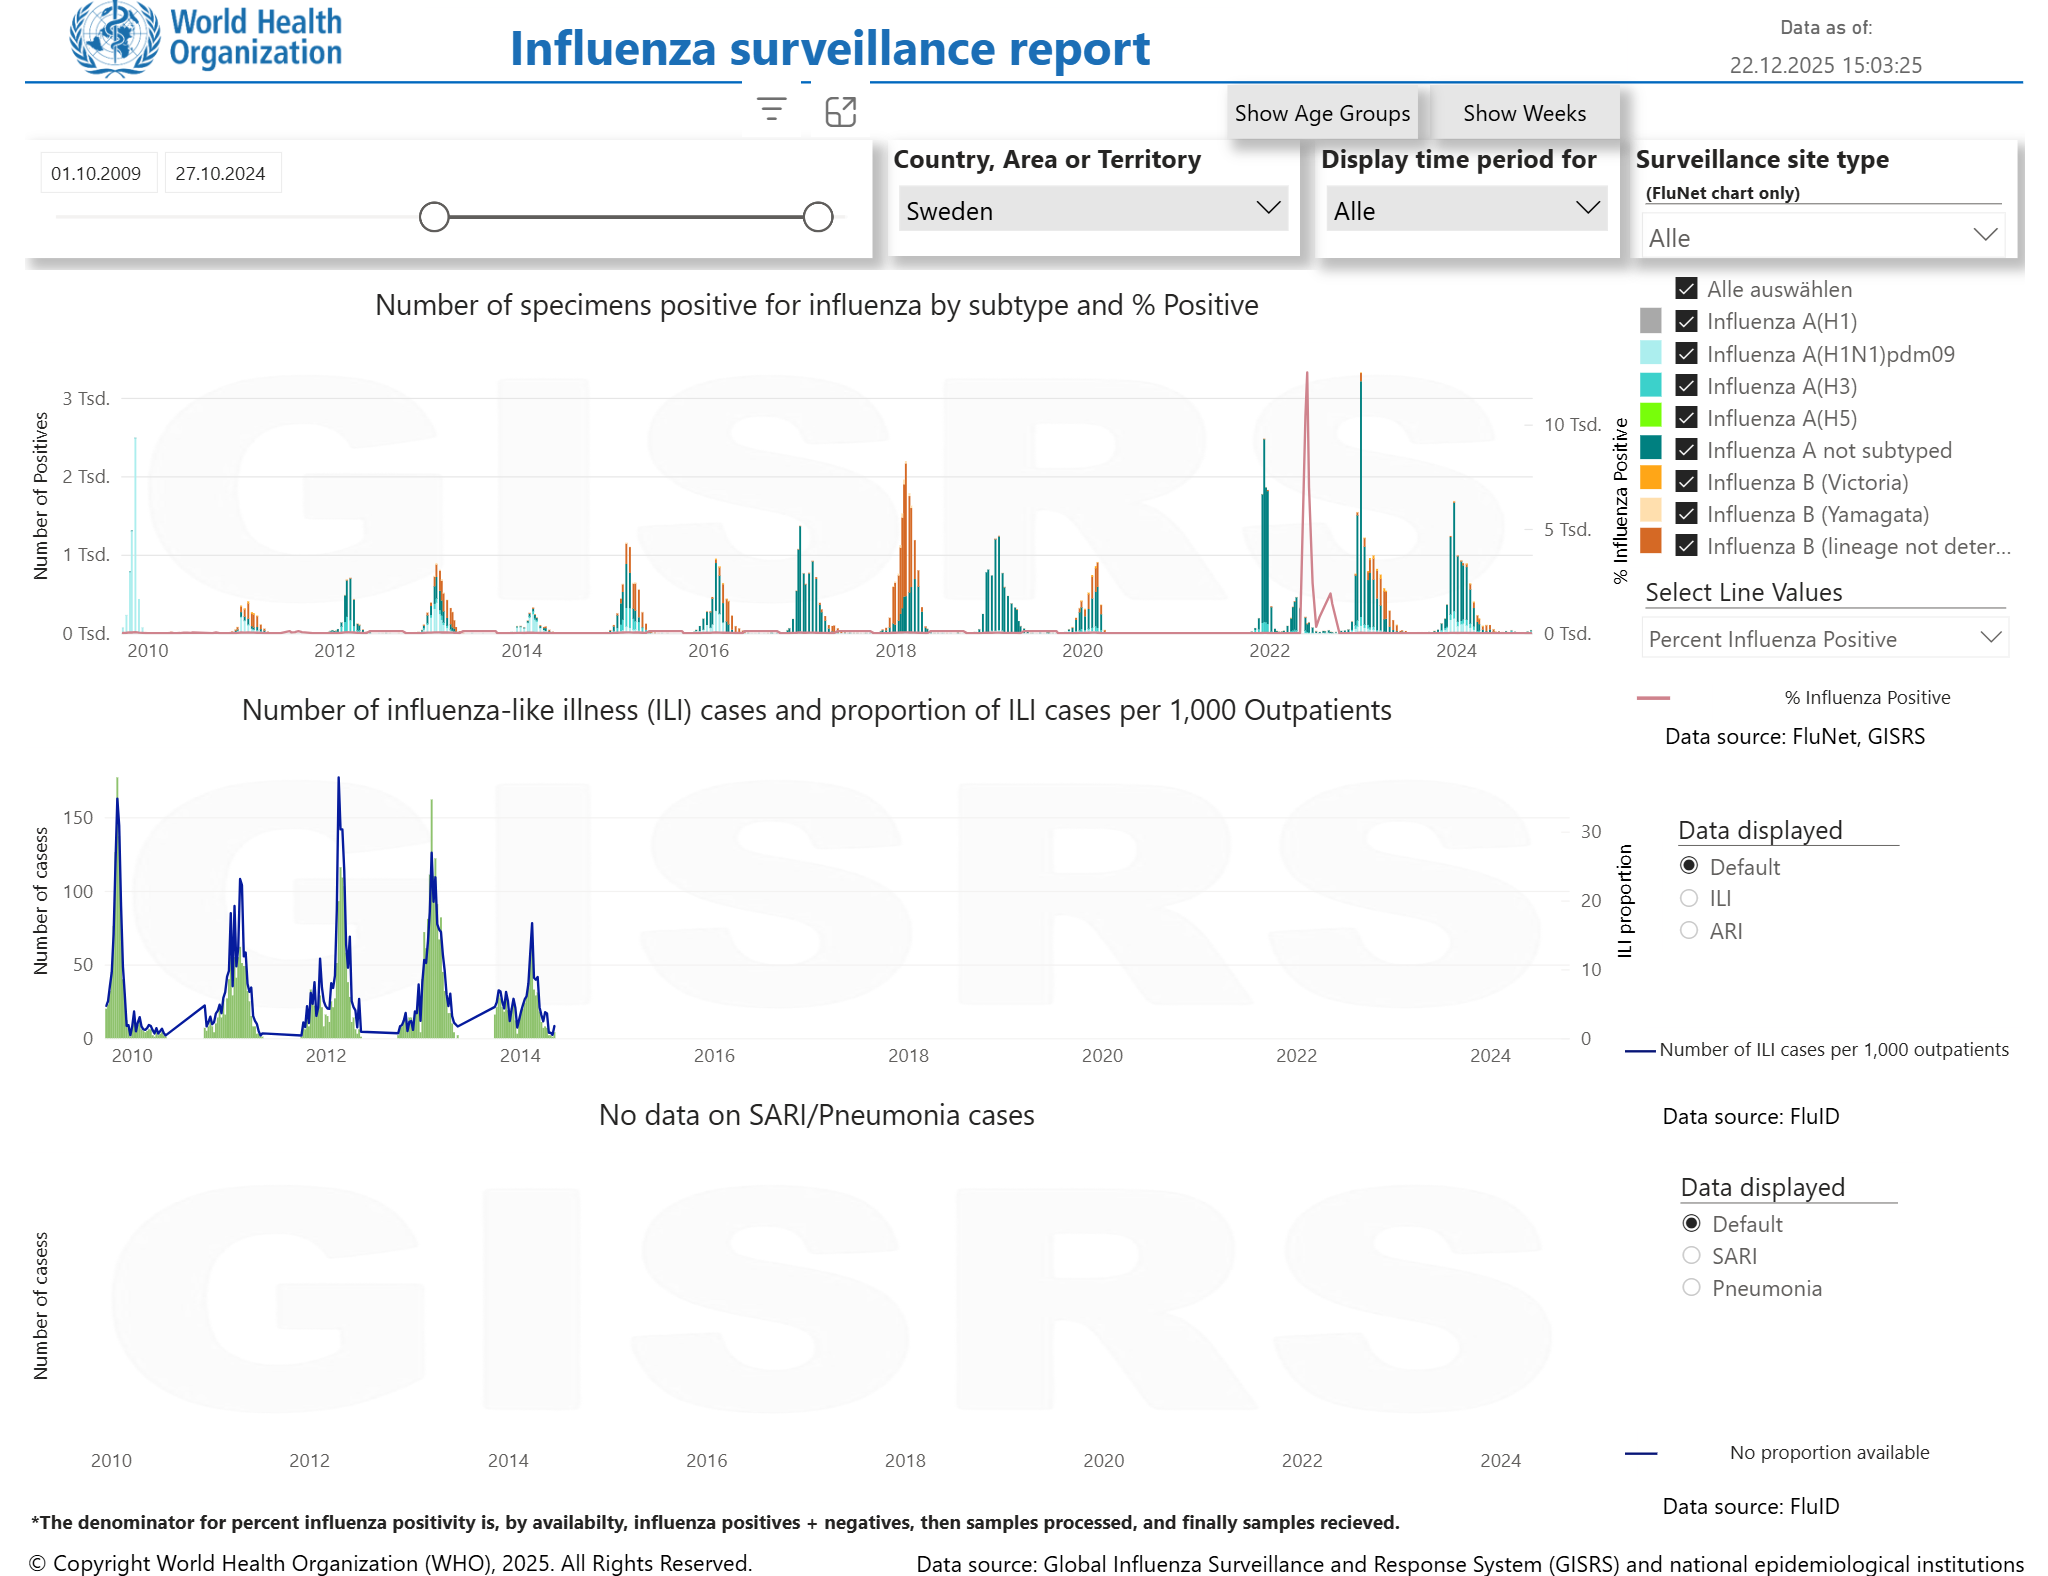Select the ILI radio button
Viewport: 2048px width, 1576px height.
click(x=1689, y=898)
